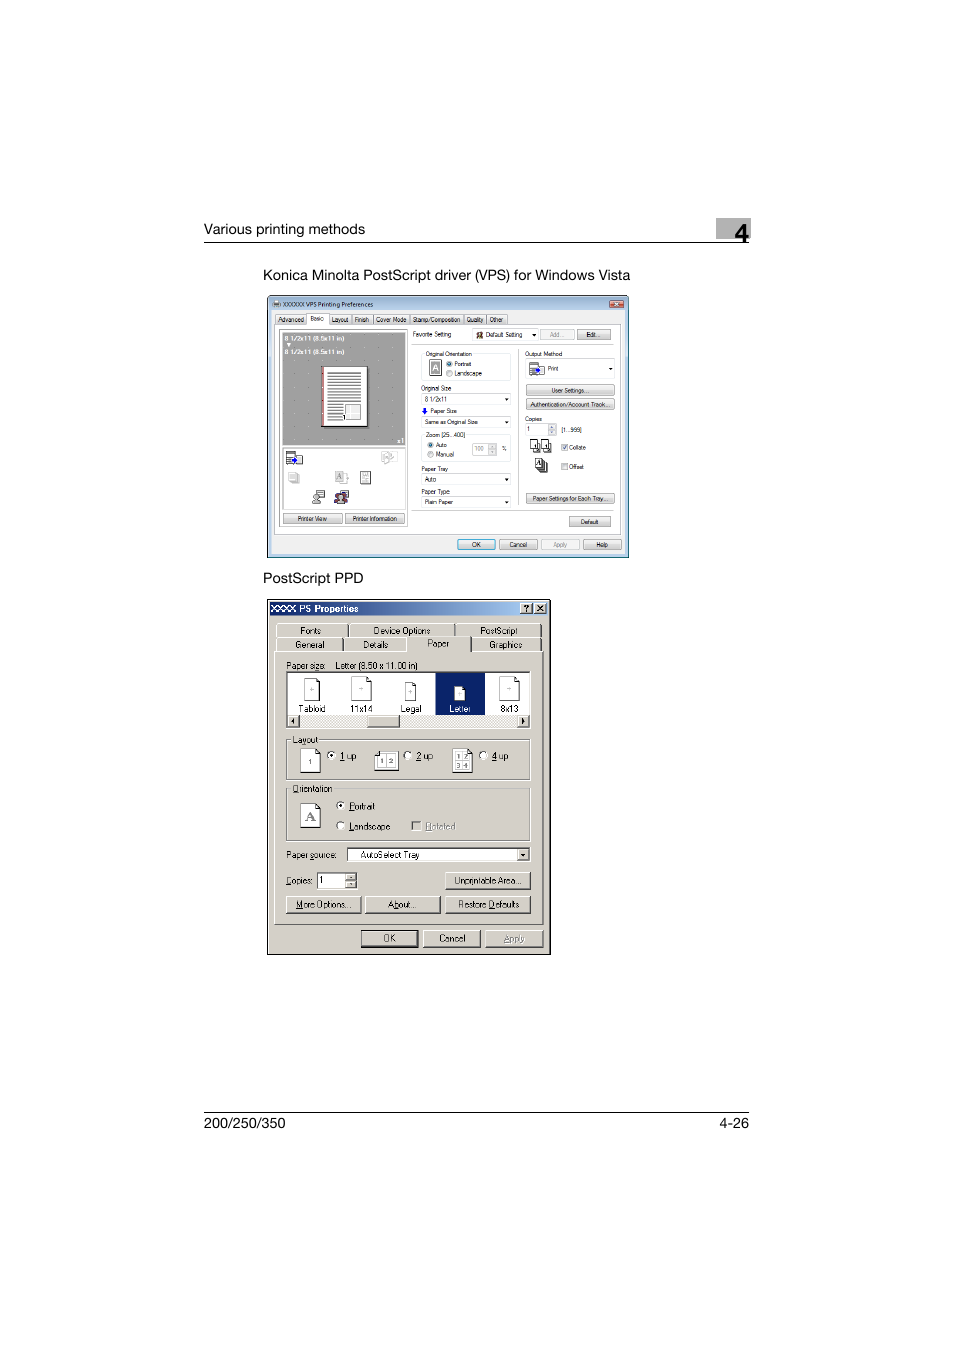This screenshot has width=954, height=1350.
Task: Open the Cover Mode tab
Action: (x=391, y=320)
